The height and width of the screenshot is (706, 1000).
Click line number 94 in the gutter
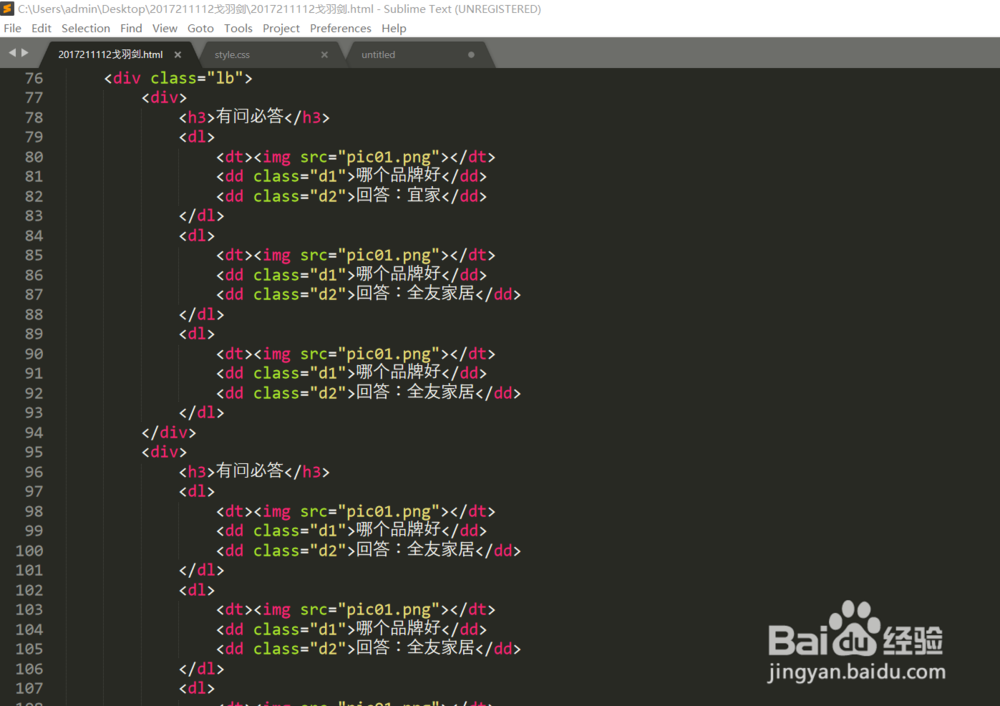pos(34,433)
